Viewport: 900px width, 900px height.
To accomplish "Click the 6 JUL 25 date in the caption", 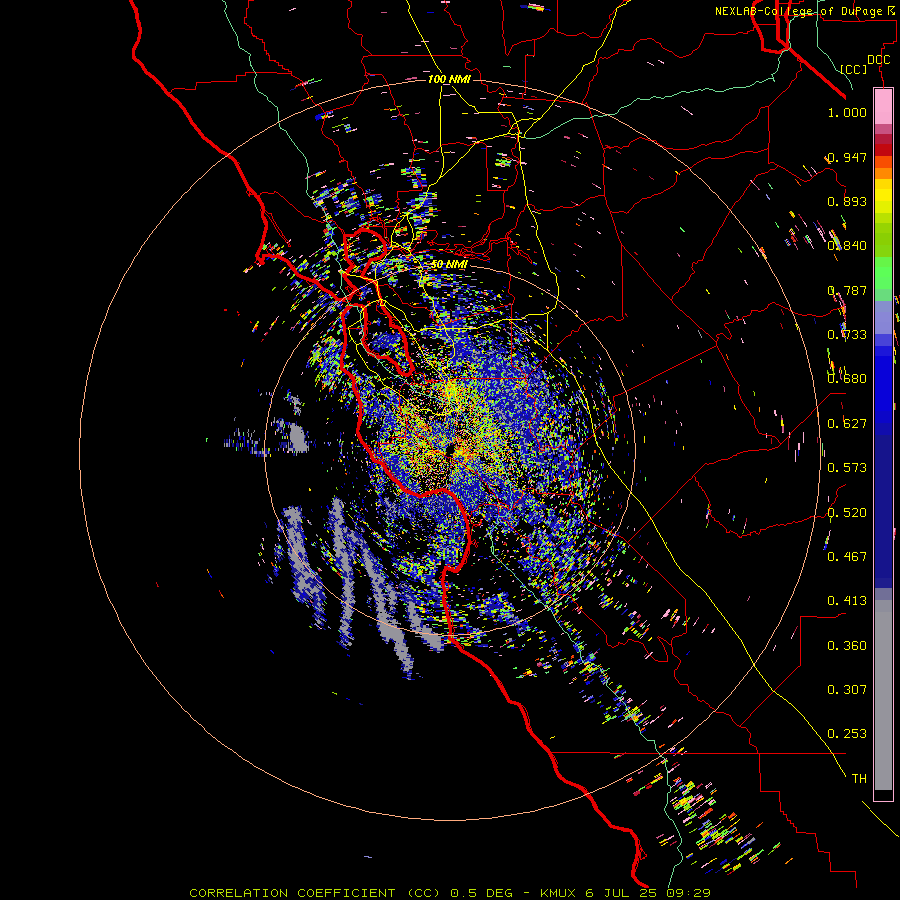I will point(623,893).
